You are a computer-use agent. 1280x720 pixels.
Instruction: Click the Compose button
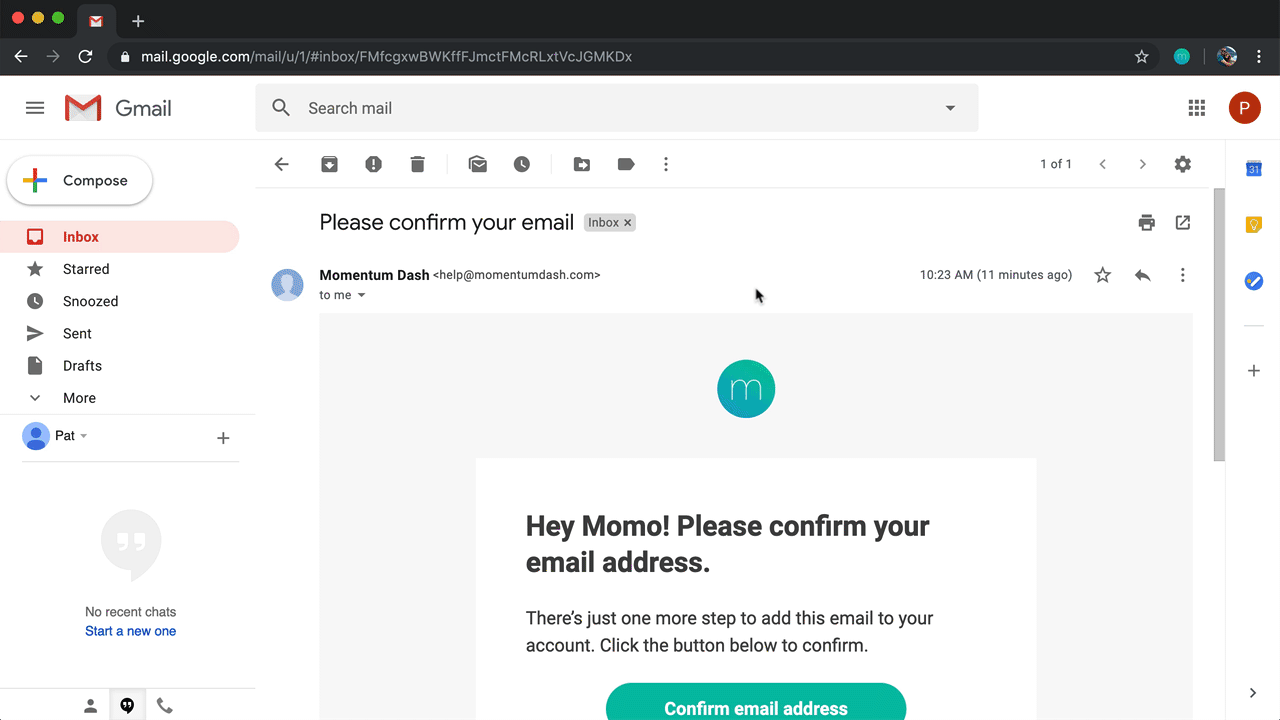pos(79,180)
